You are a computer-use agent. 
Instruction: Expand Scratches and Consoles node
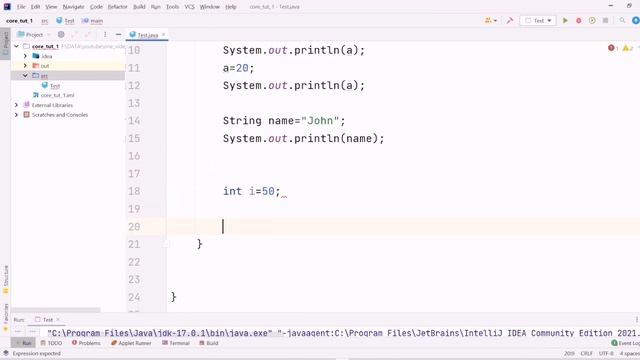pos(16,115)
